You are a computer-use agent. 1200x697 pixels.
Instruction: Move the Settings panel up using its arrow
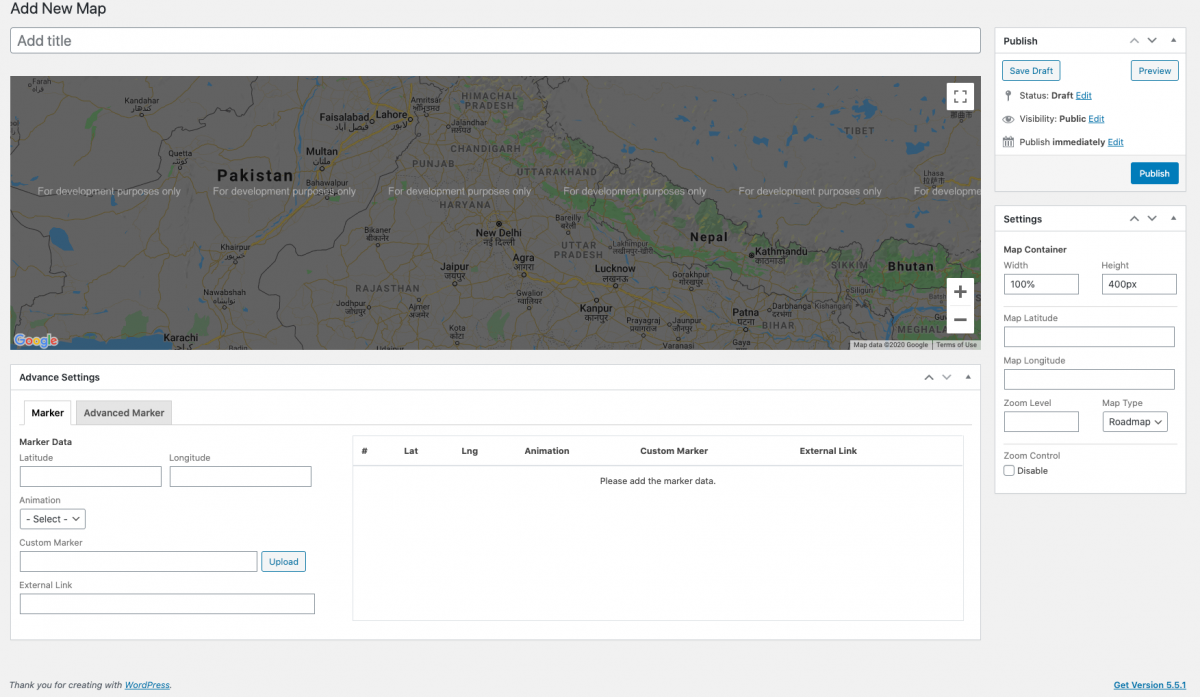pos(1134,218)
